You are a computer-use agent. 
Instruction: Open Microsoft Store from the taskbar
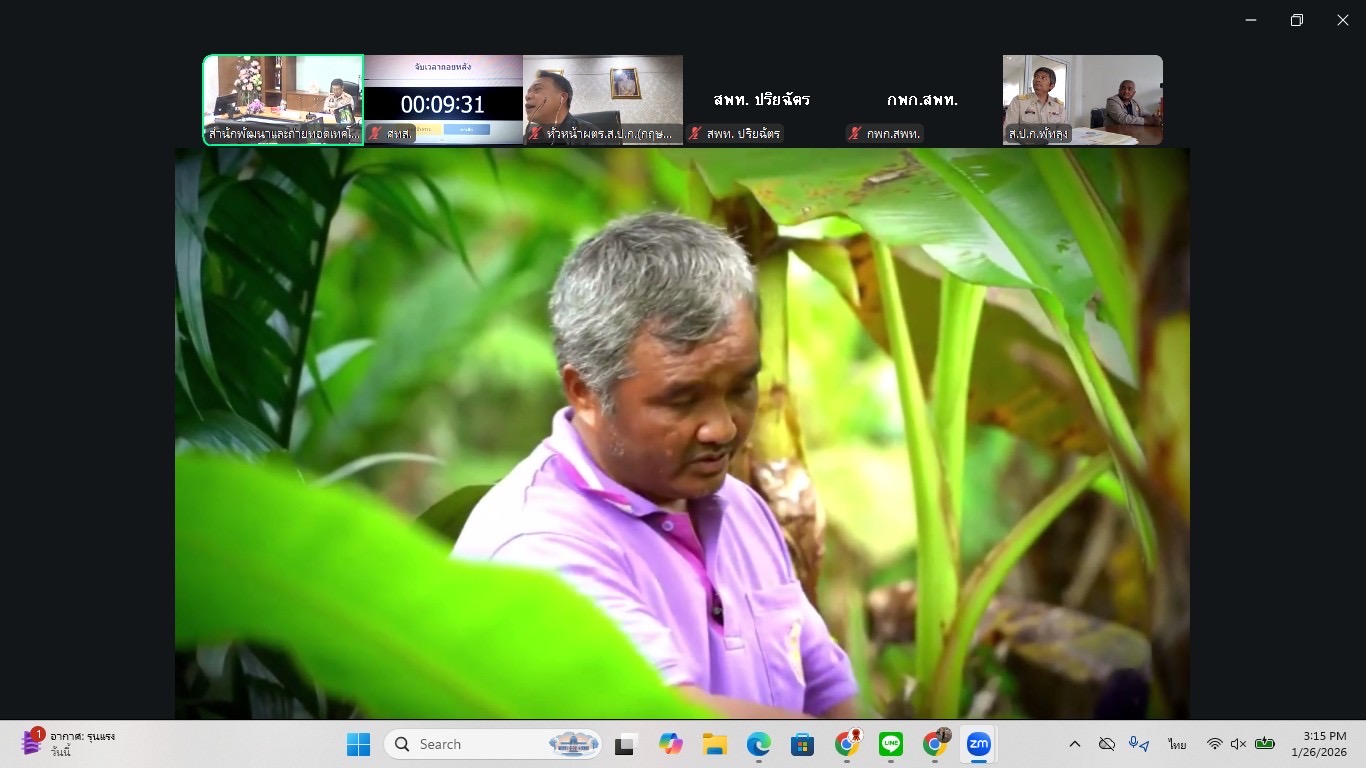pos(802,744)
